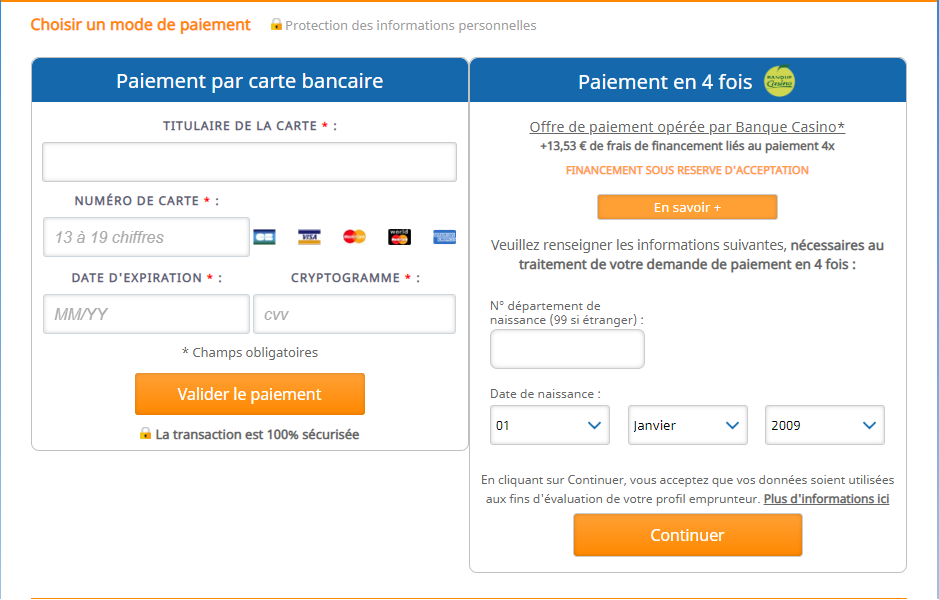Click the CVV cryptogramme field
939x600 pixels.
pyautogui.click(x=354, y=314)
